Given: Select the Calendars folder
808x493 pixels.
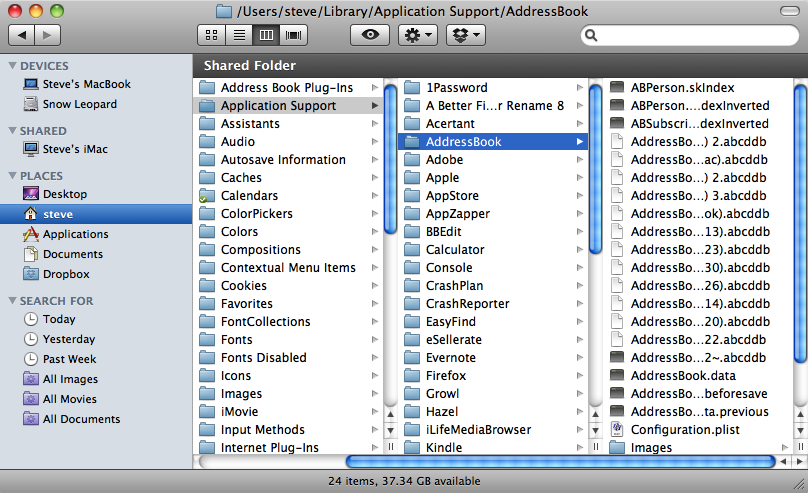Looking at the screenshot, I should coord(289,196).
